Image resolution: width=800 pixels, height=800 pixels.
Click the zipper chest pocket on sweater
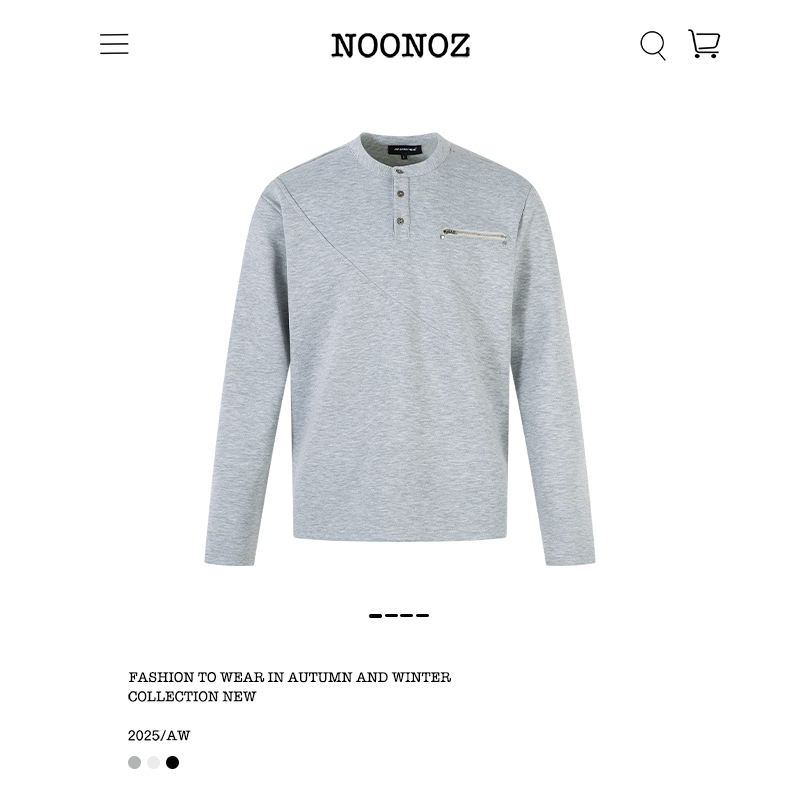[474, 237]
